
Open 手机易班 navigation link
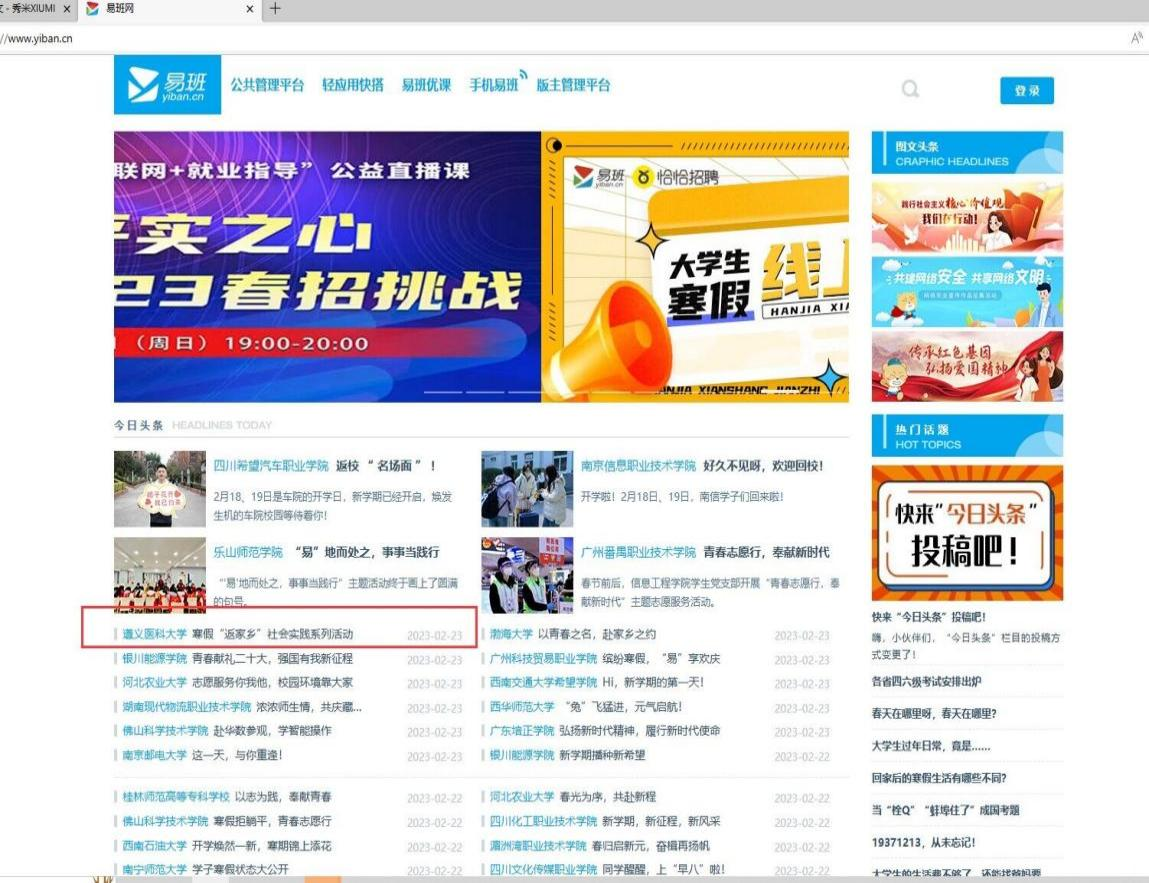[494, 85]
